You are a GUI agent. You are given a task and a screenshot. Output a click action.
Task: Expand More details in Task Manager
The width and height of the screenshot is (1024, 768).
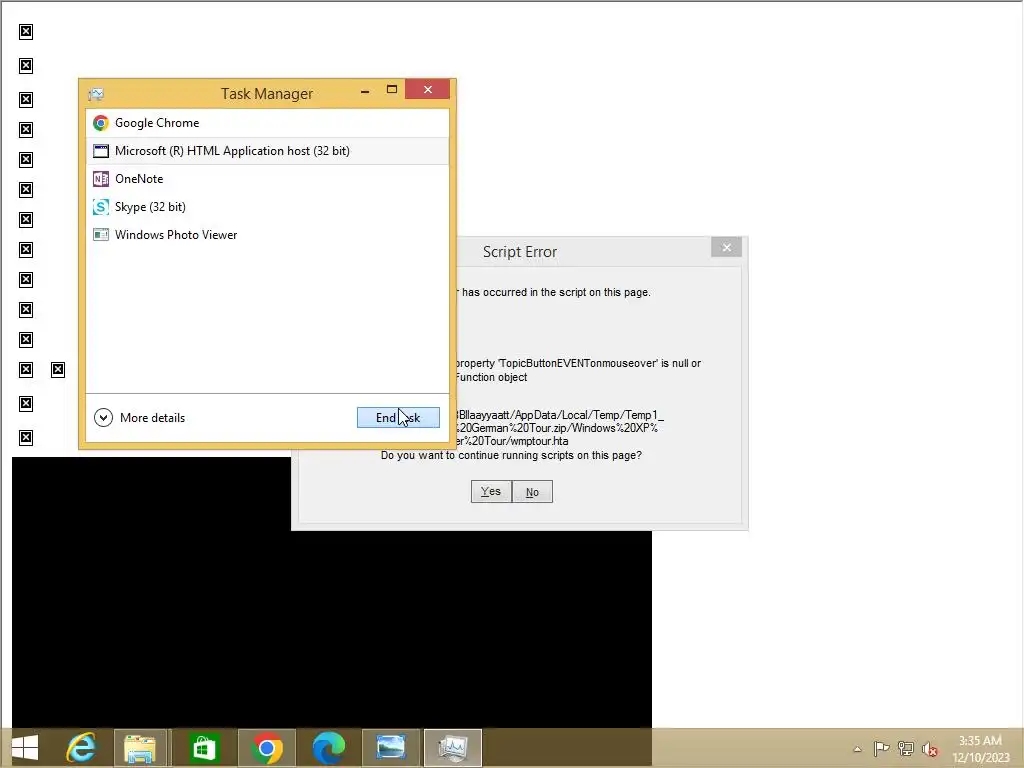pyautogui.click(x=140, y=417)
